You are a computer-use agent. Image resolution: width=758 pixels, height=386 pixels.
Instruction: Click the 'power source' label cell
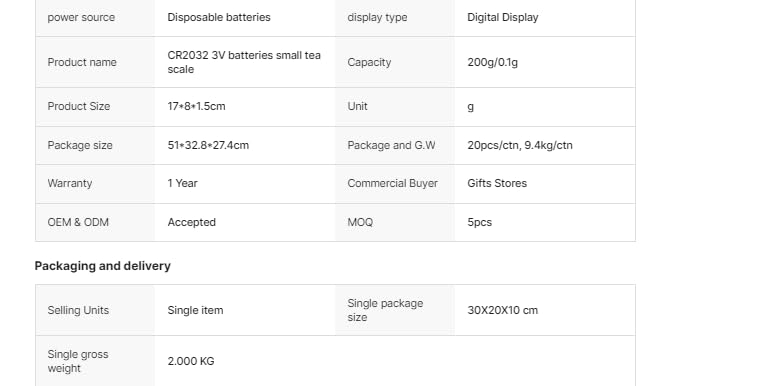pos(95,17)
